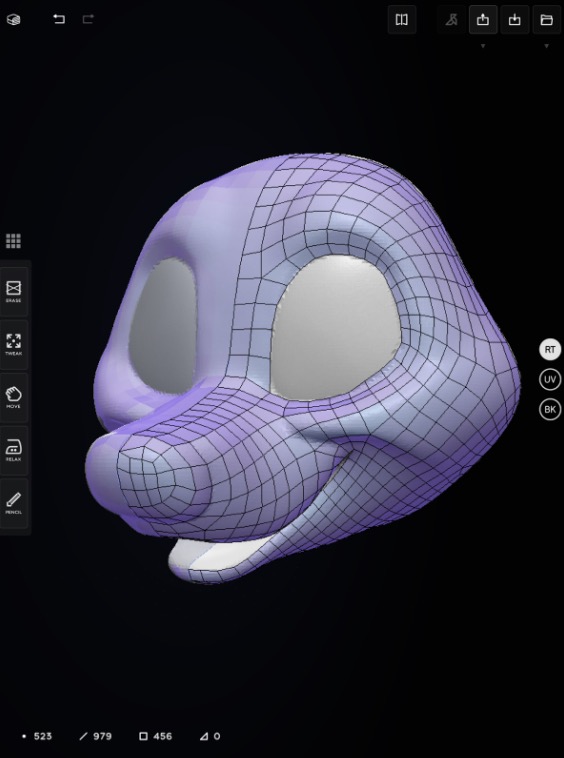Open the manual book icon

402,19
